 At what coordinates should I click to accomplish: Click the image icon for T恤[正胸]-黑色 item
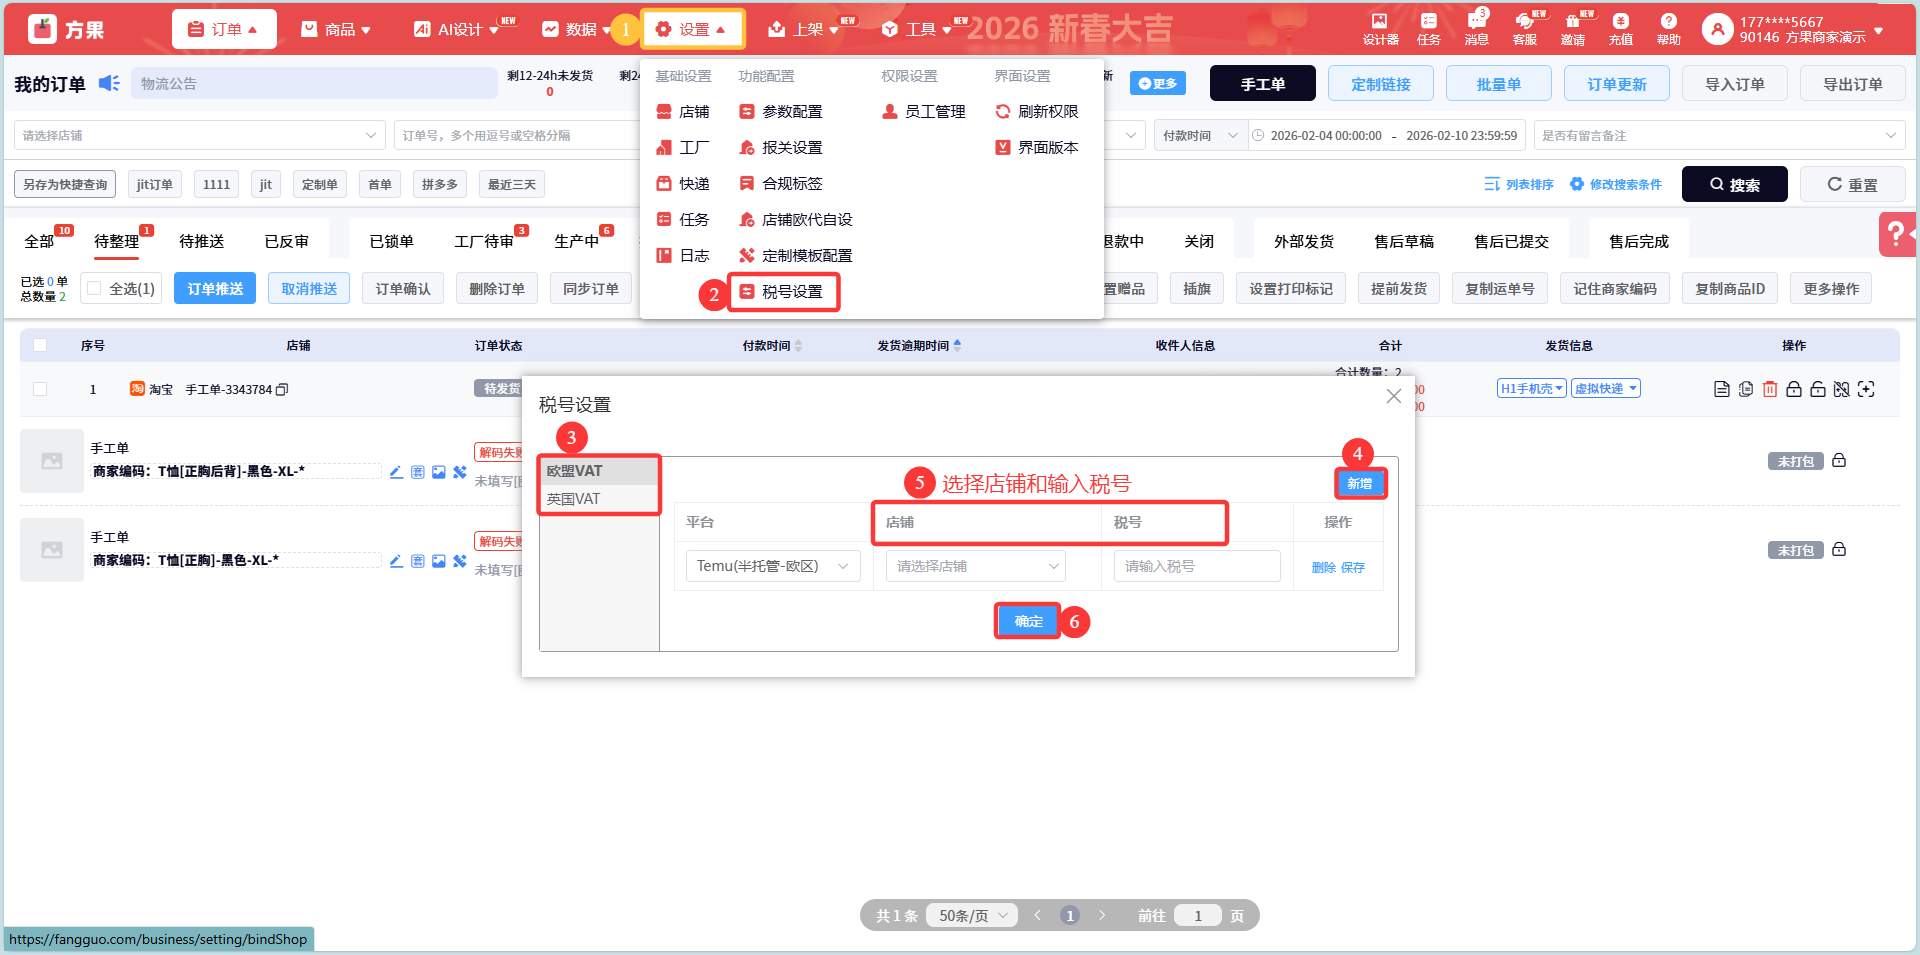click(438, 561)
